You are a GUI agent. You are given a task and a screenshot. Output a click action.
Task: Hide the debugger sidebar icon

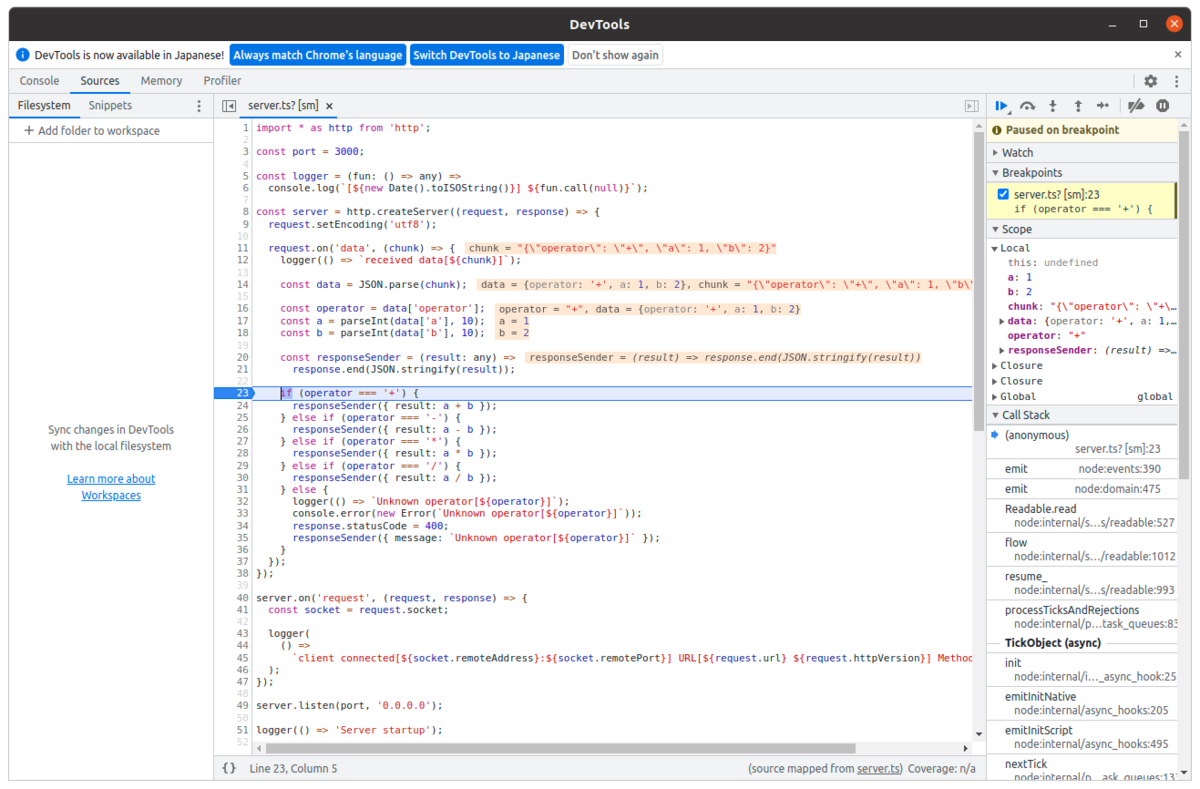pos(971,106)
